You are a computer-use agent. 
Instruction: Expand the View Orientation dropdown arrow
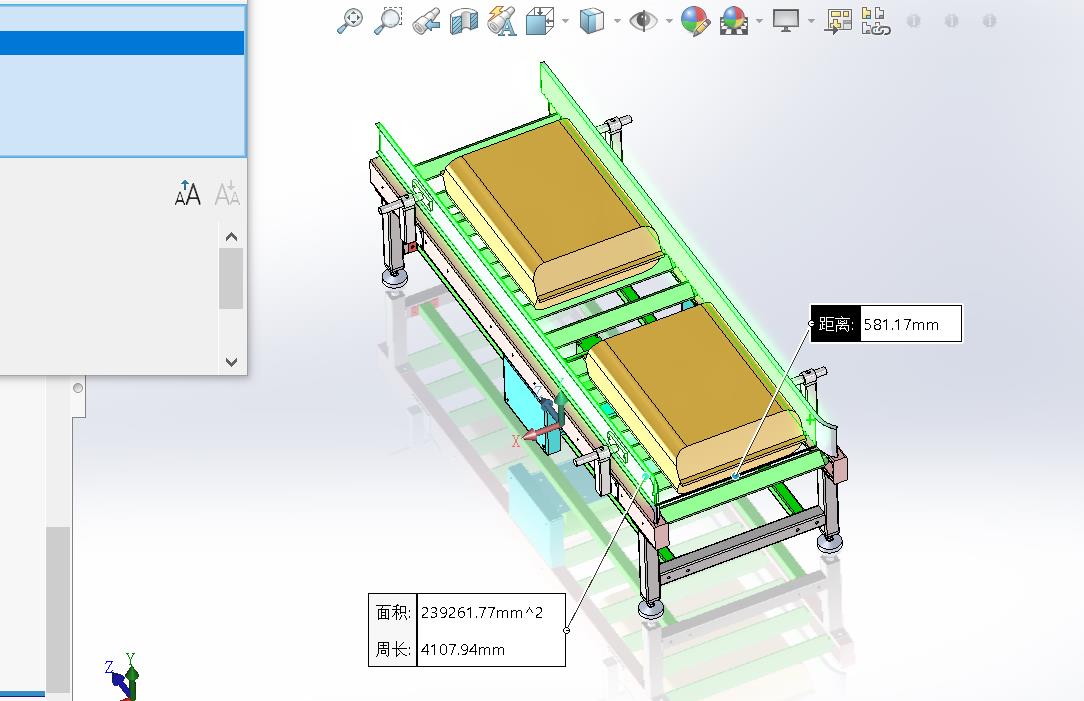[566, 21]
